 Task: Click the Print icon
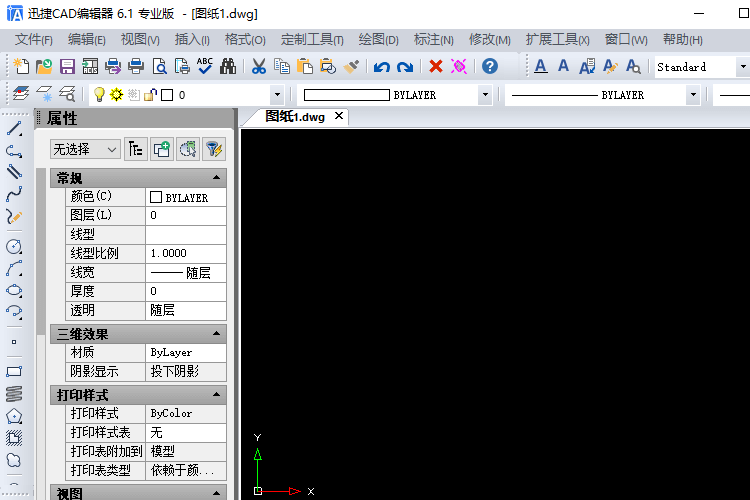[x=136, y=66]
